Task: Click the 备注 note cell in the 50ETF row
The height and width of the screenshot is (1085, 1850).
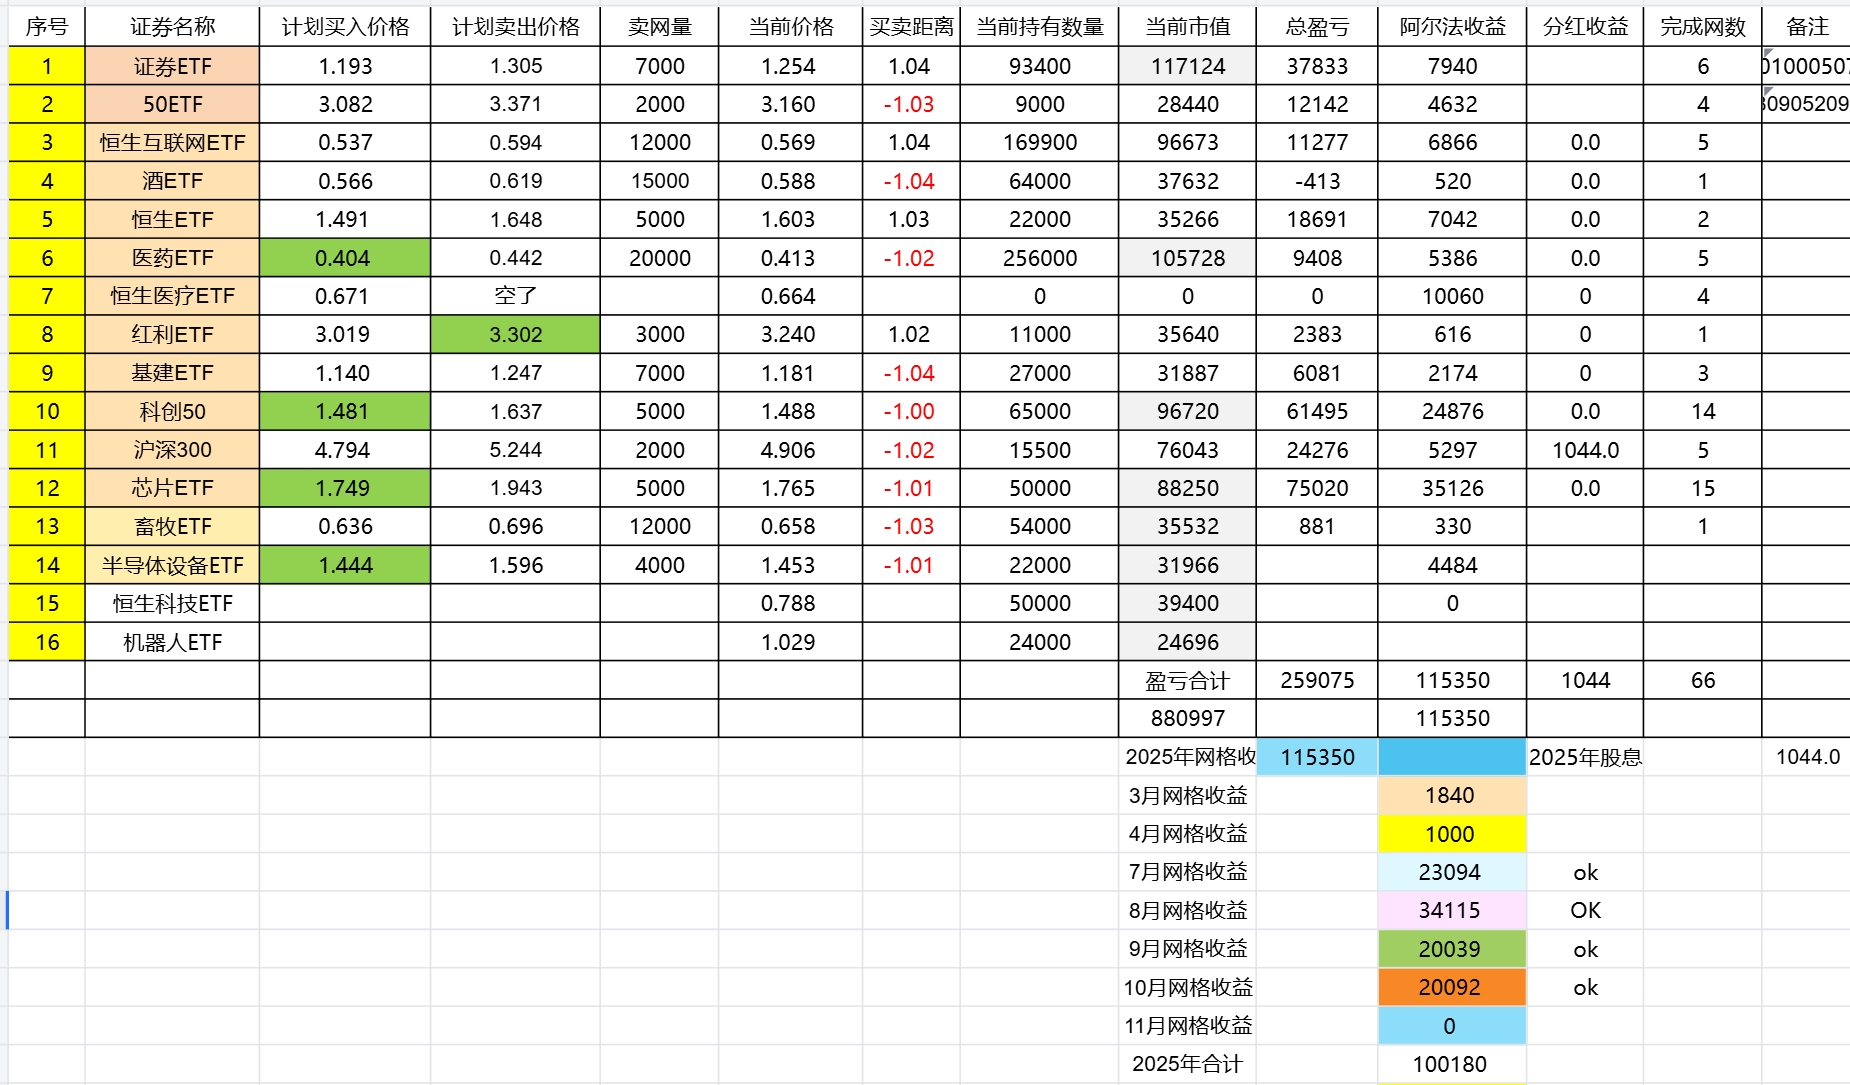Action: [1805, 104]
